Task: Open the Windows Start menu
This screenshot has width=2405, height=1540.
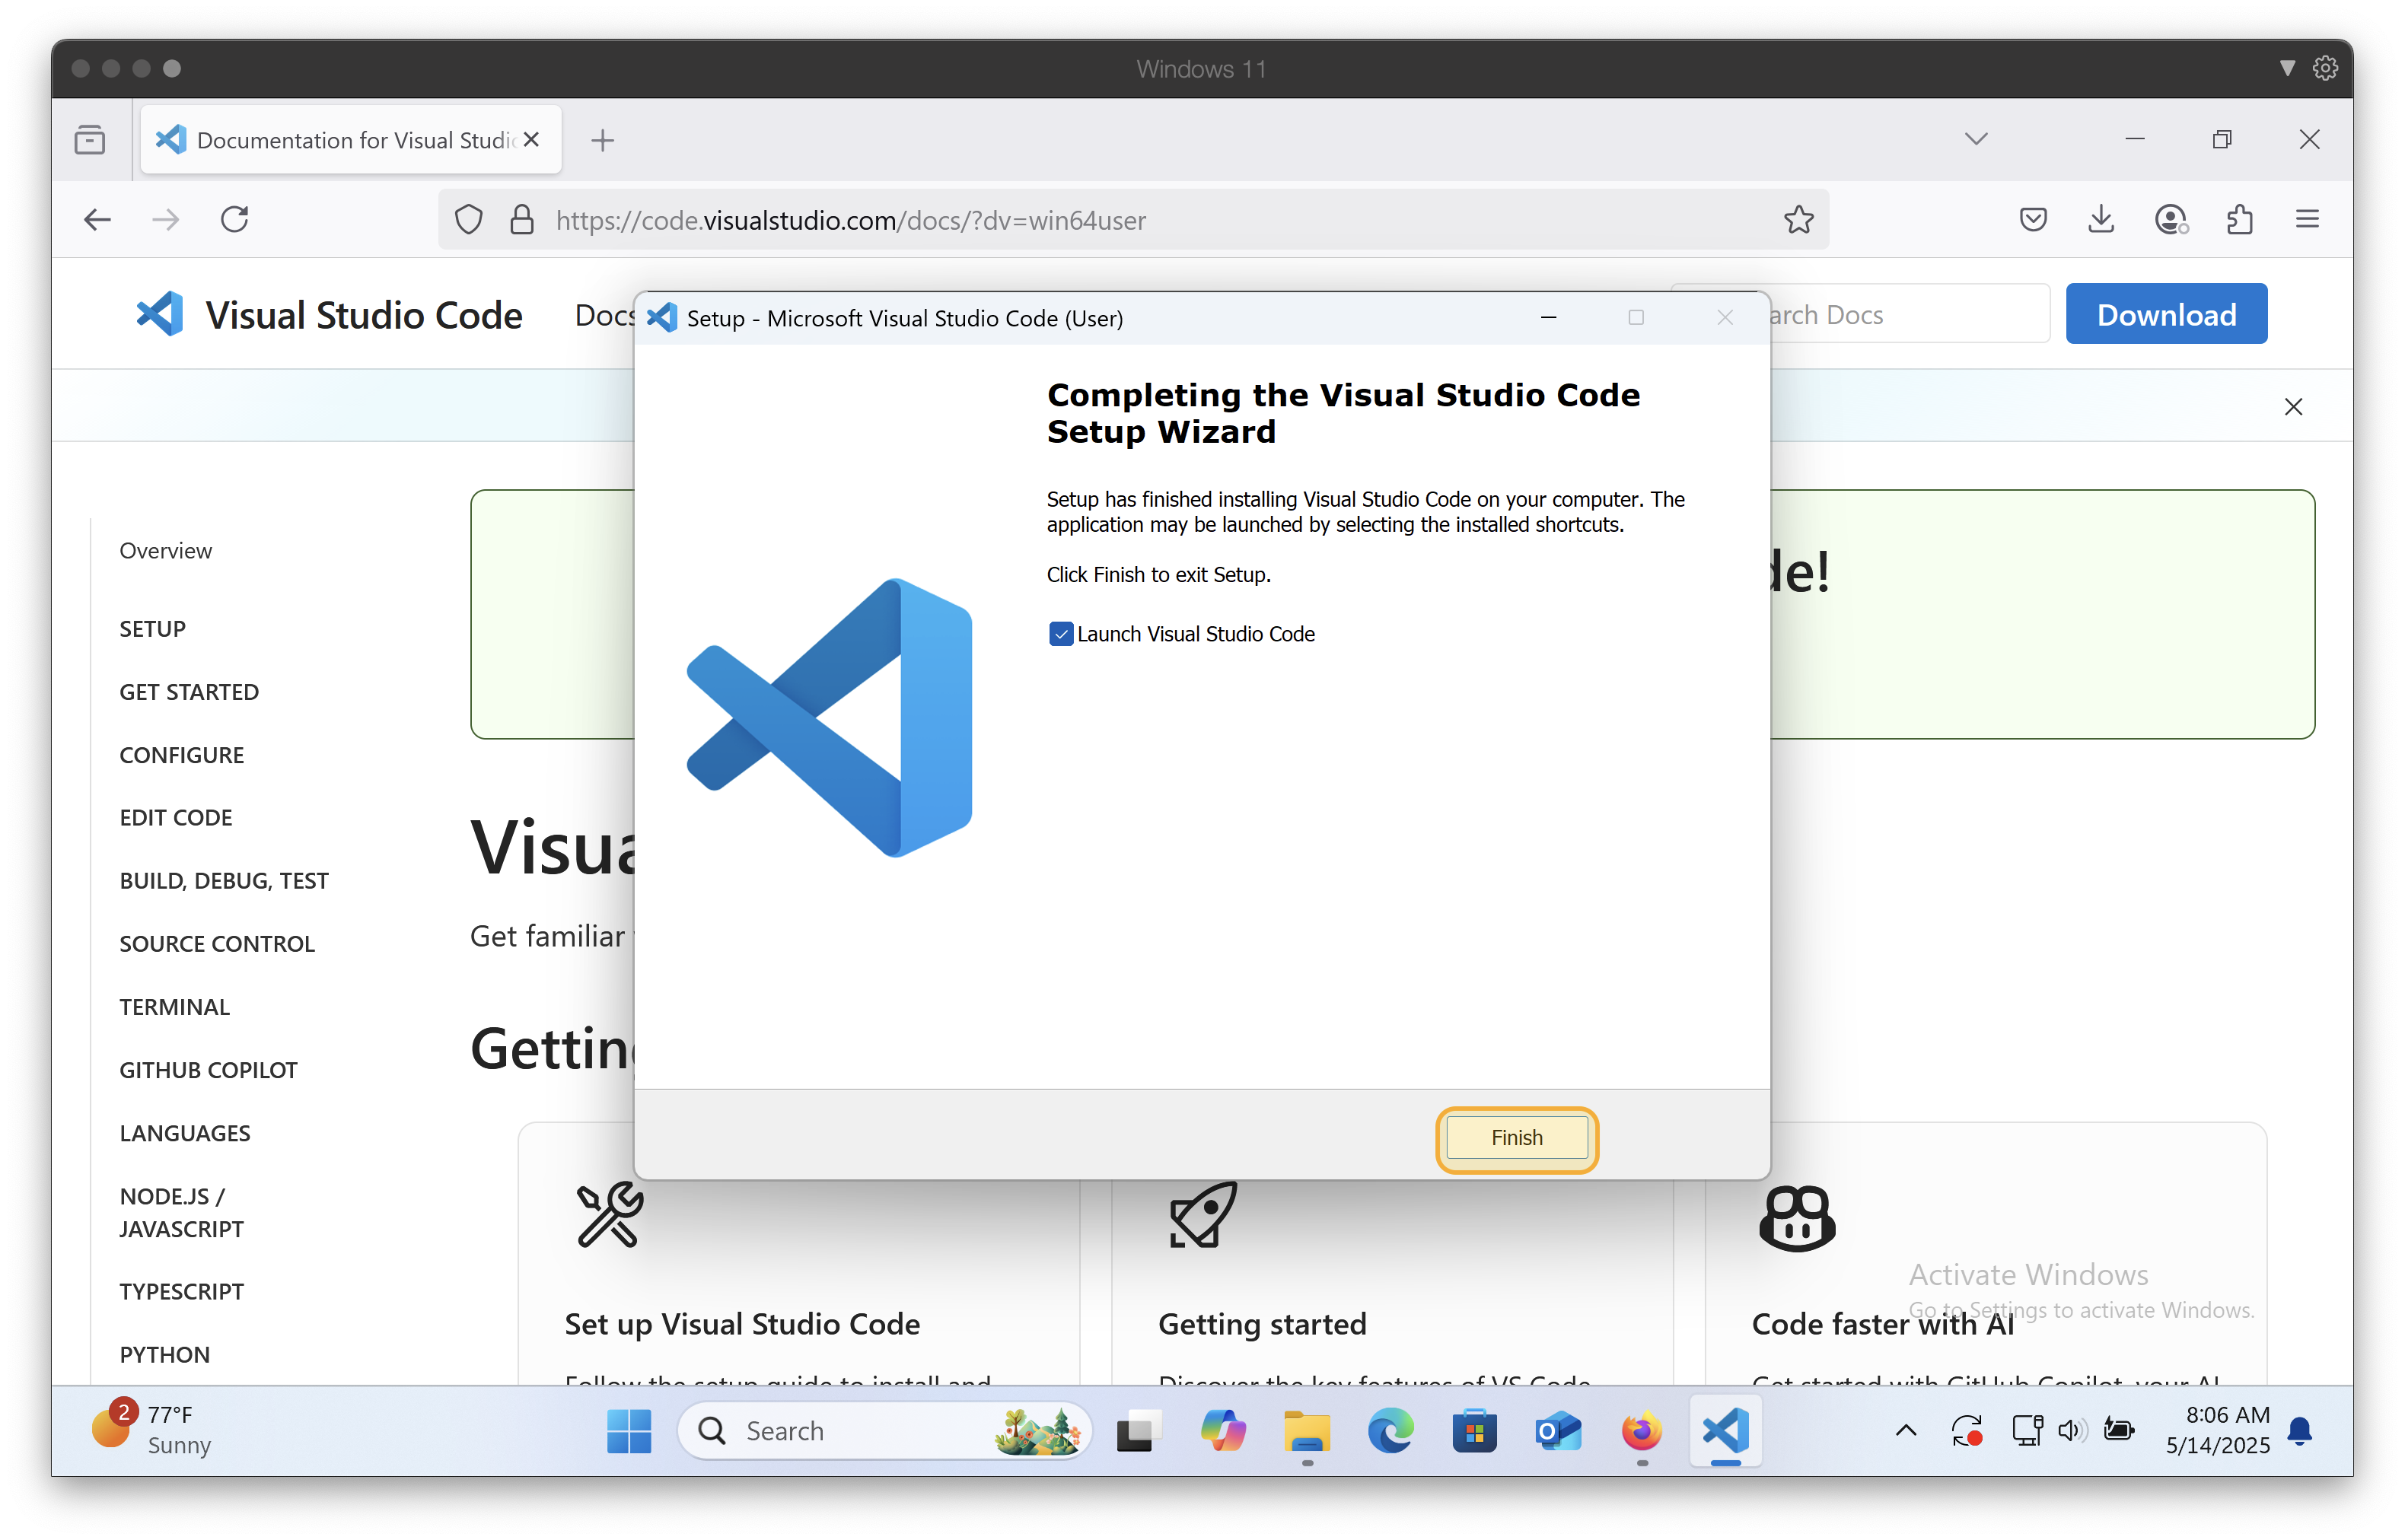Action: [x=628, y=1431]
